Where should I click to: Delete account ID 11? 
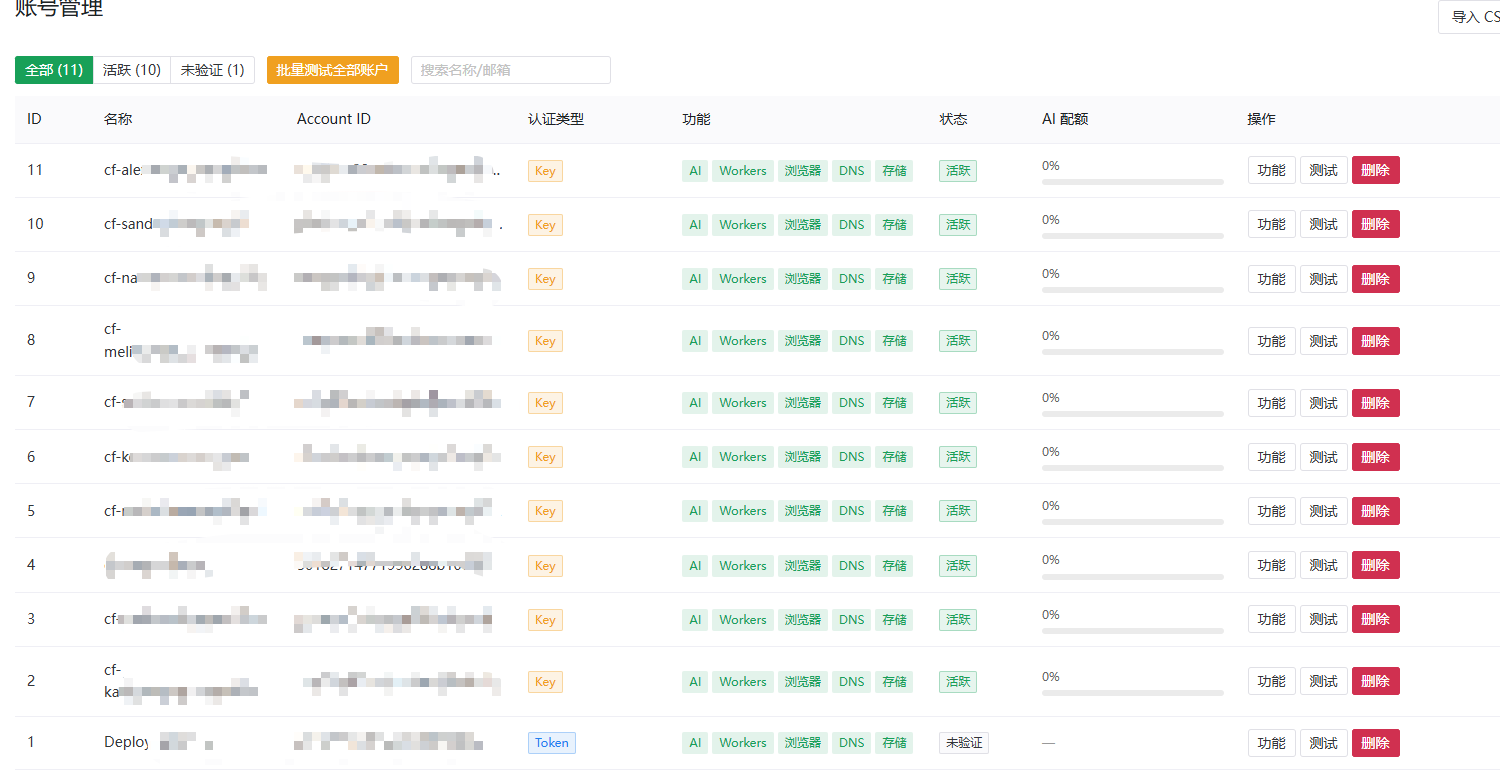click(1376, 170)
